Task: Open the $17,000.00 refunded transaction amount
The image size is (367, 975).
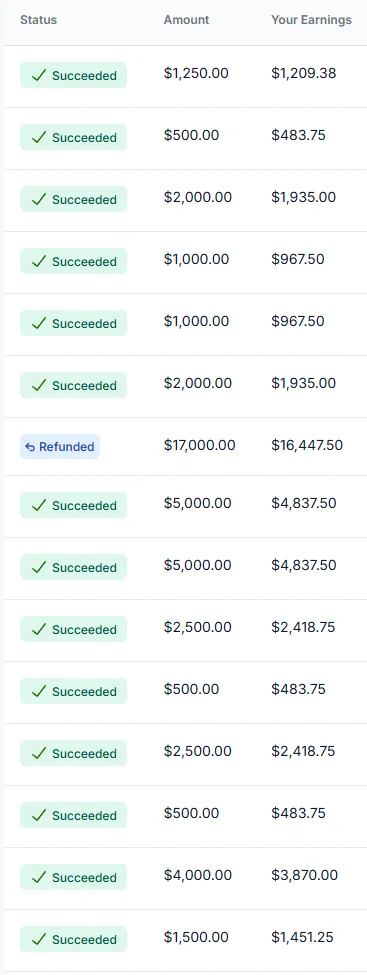Action: (x=200, y=445)
